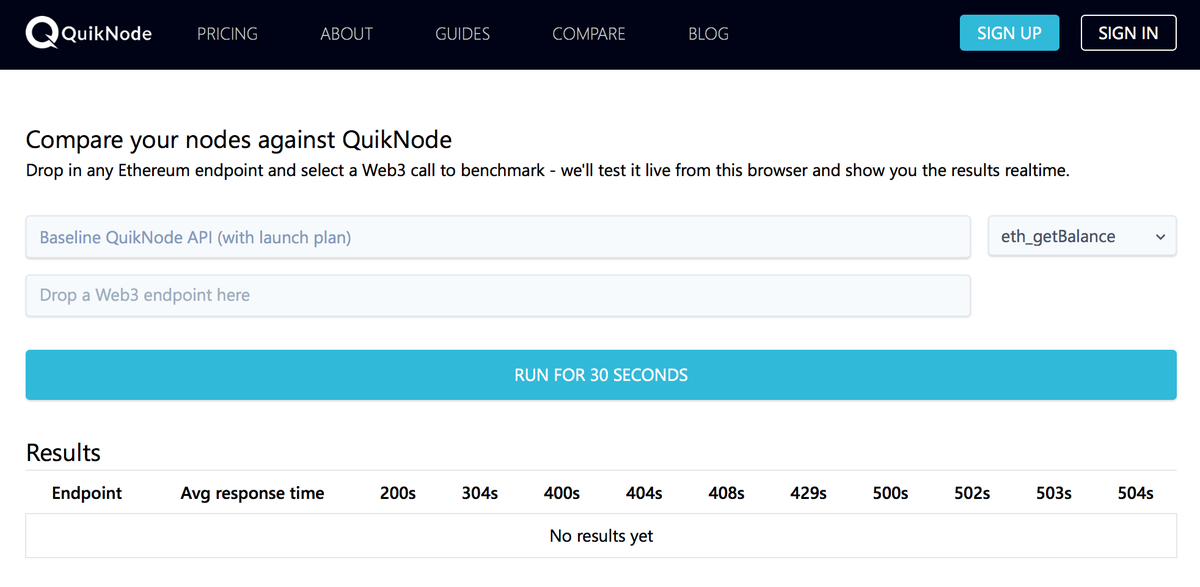1200x587 pixels.
Task: Click the Baseline QuikNode API input field
Action: pyautogui.click(x=498, y=236)
